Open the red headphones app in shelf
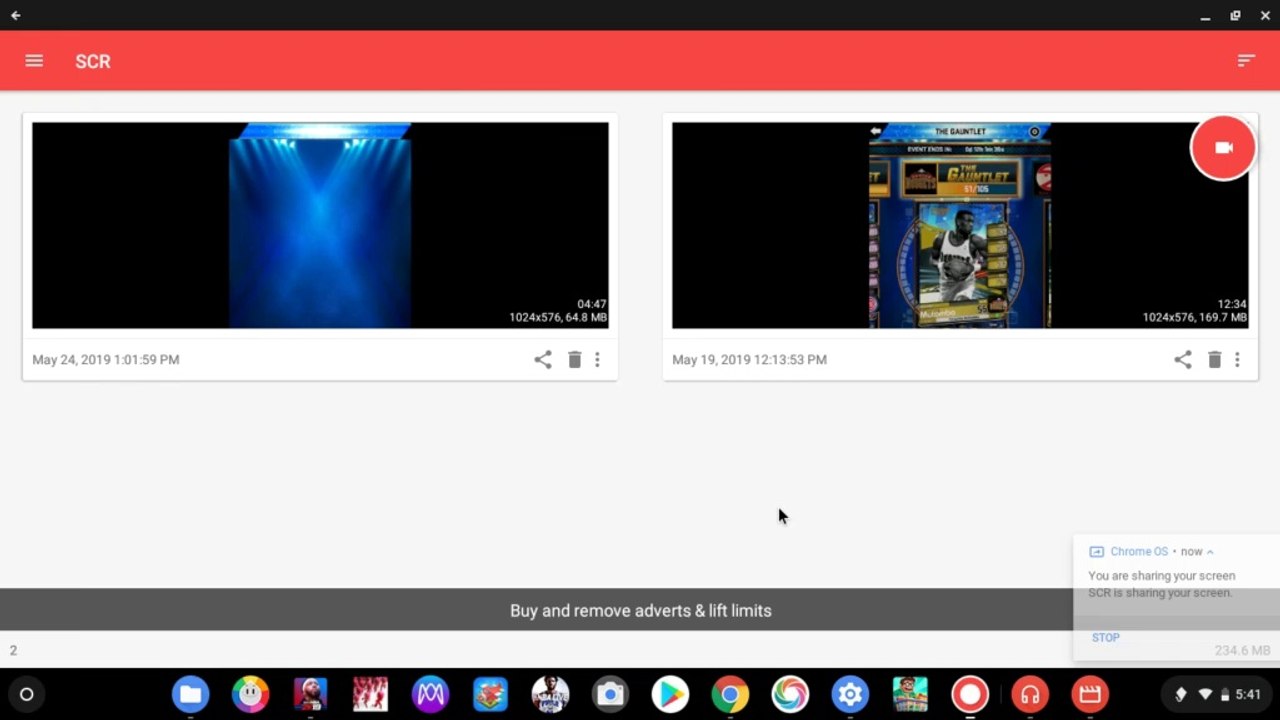This screenshot has height=720, width=1280. coord(1030,694)
